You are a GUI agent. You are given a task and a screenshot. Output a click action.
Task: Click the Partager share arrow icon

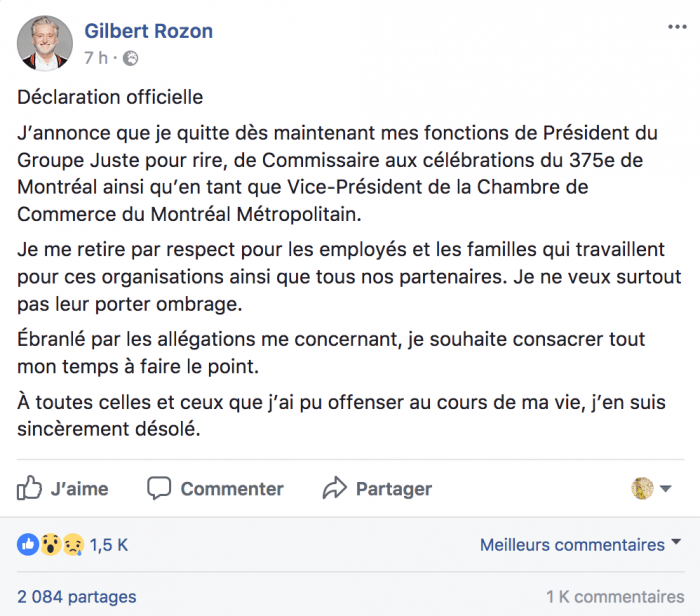334,488
